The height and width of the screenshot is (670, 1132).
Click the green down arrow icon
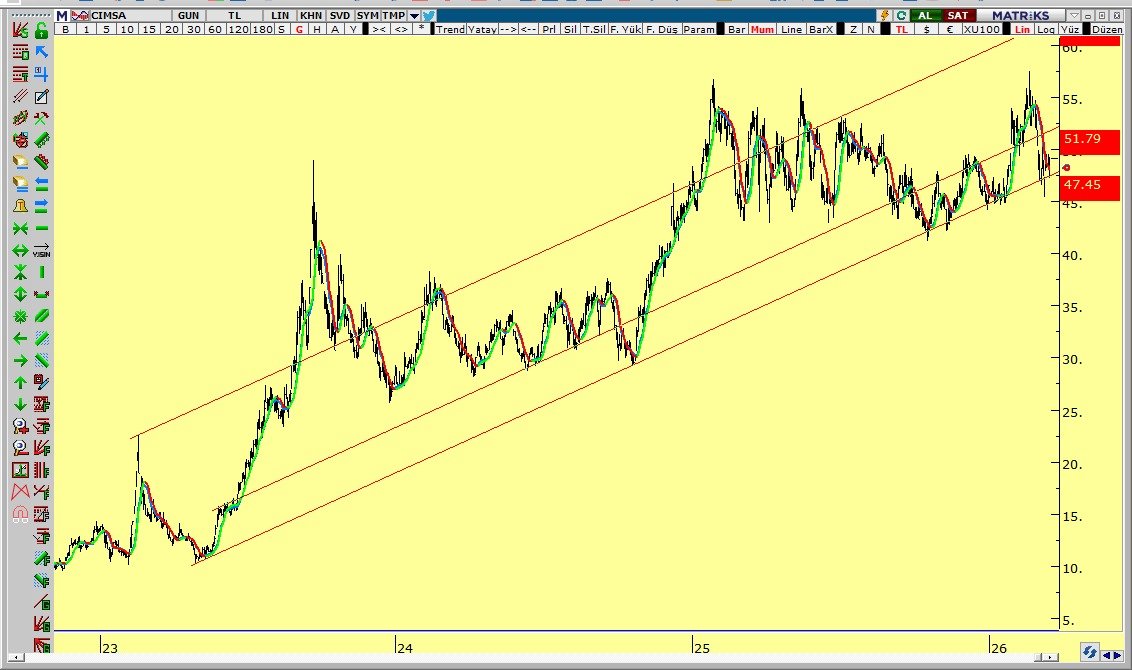click(20, 404)
